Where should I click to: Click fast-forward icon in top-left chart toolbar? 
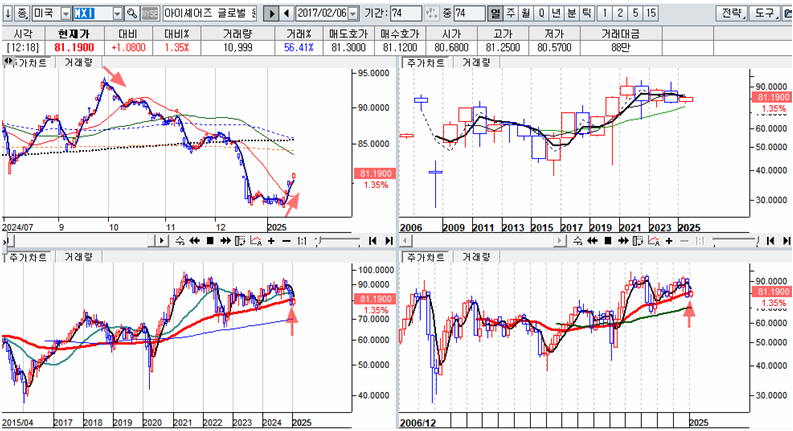[x=225, y=241]
